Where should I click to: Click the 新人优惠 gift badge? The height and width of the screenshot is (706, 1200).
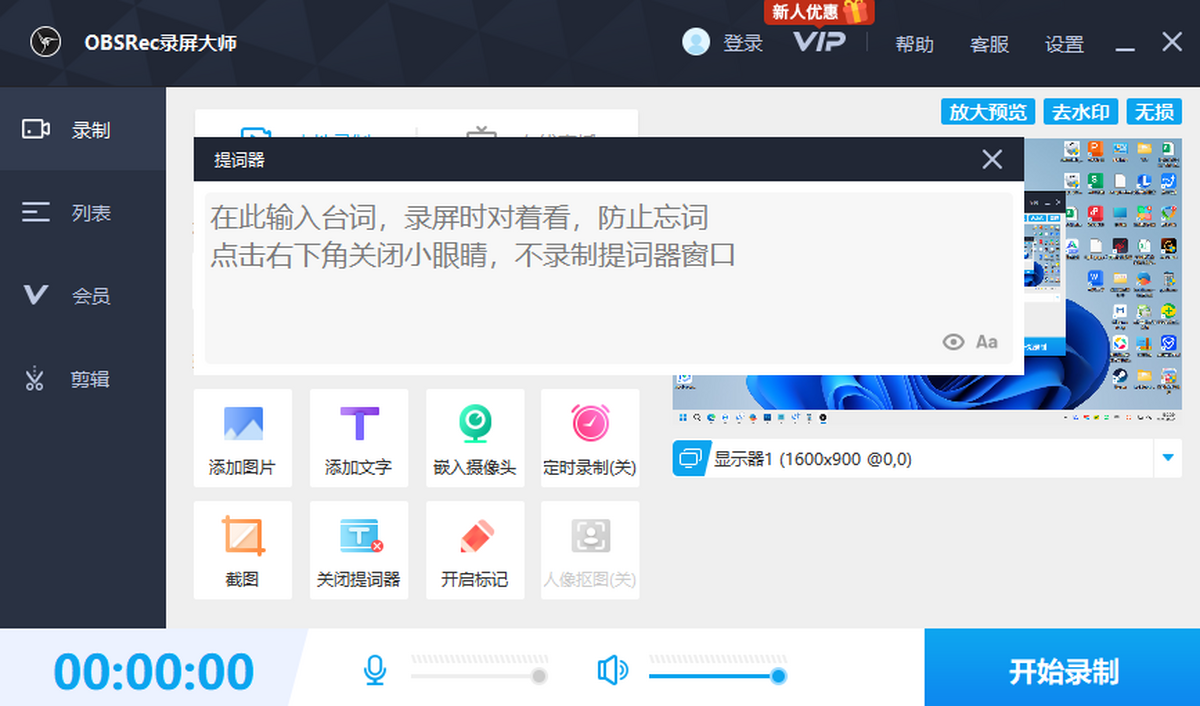click(x=820, y=12)
